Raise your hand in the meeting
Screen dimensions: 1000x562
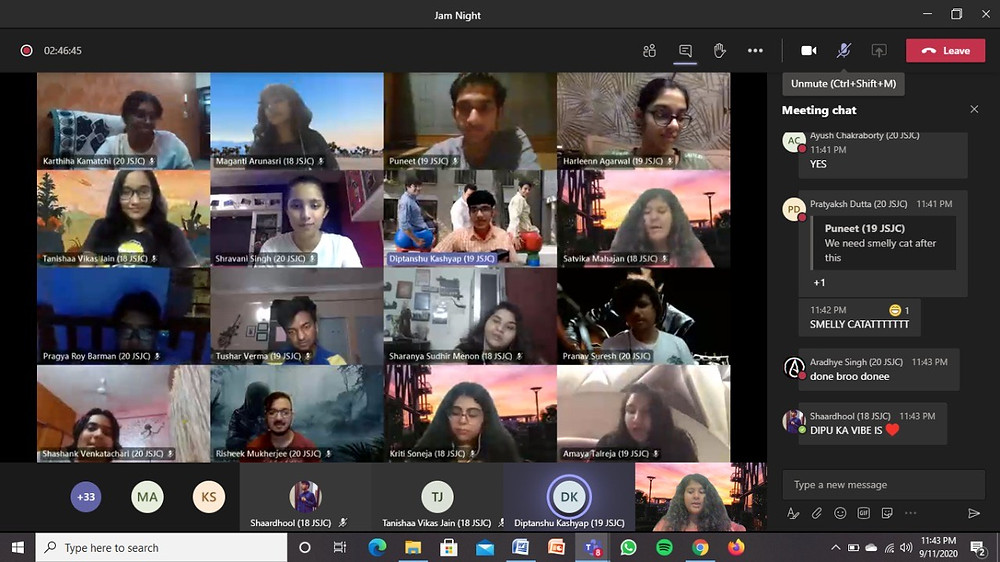(x=719, y=50)
